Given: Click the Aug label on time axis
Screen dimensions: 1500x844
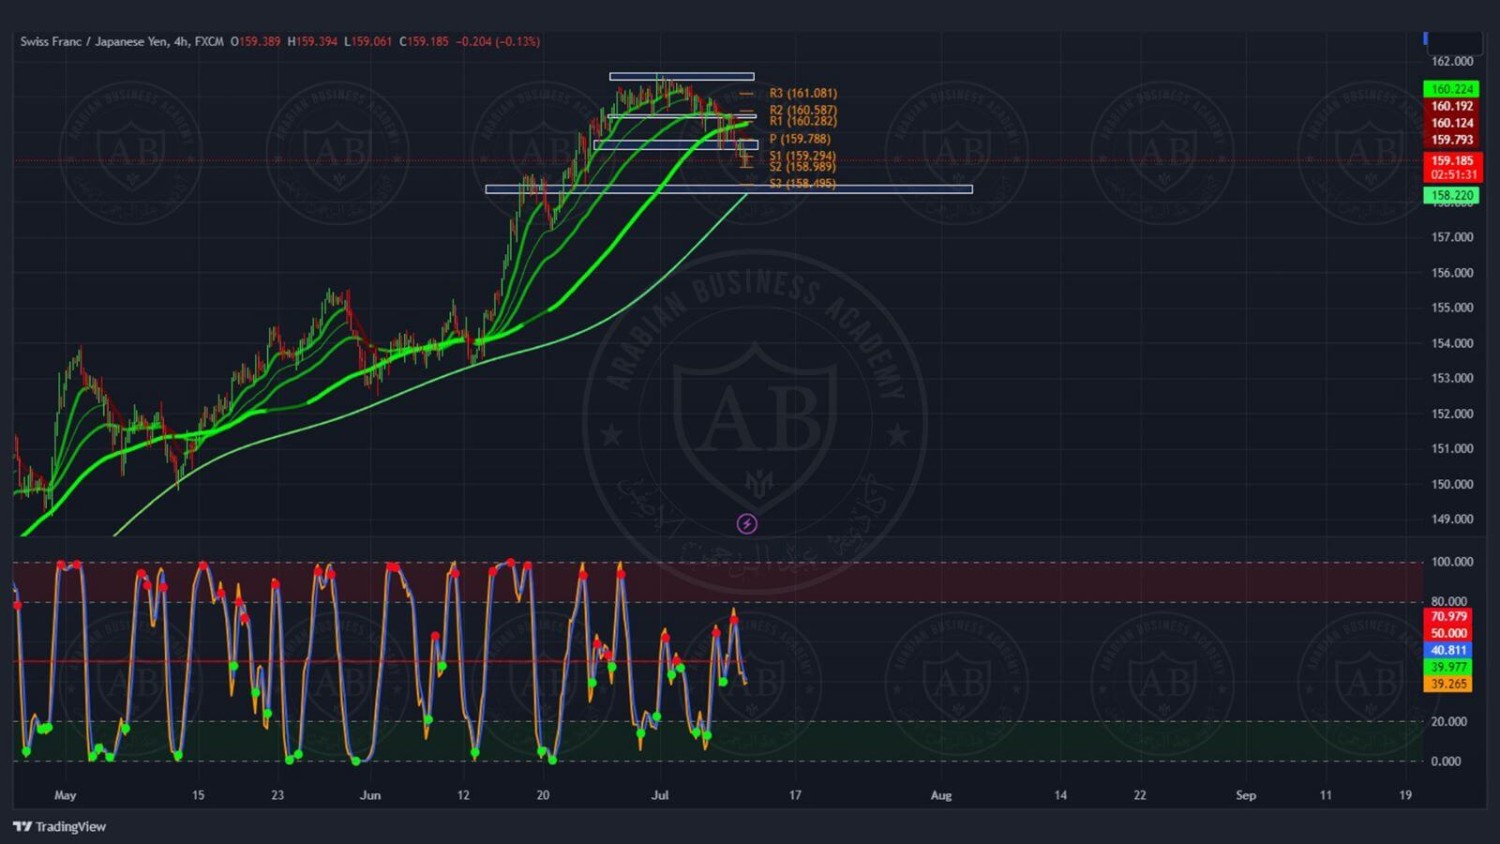Looking at the screenshot, I should coord(941,795).
